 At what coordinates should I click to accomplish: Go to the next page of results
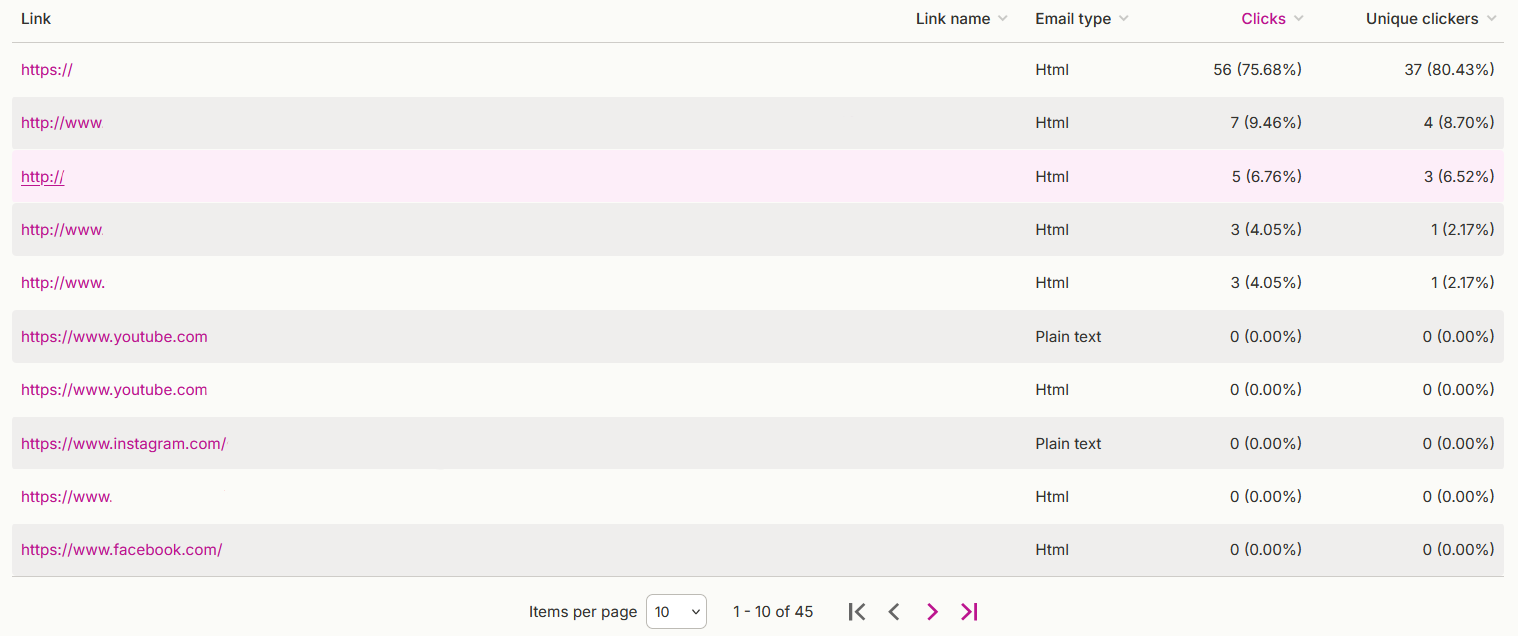[932, 612]
